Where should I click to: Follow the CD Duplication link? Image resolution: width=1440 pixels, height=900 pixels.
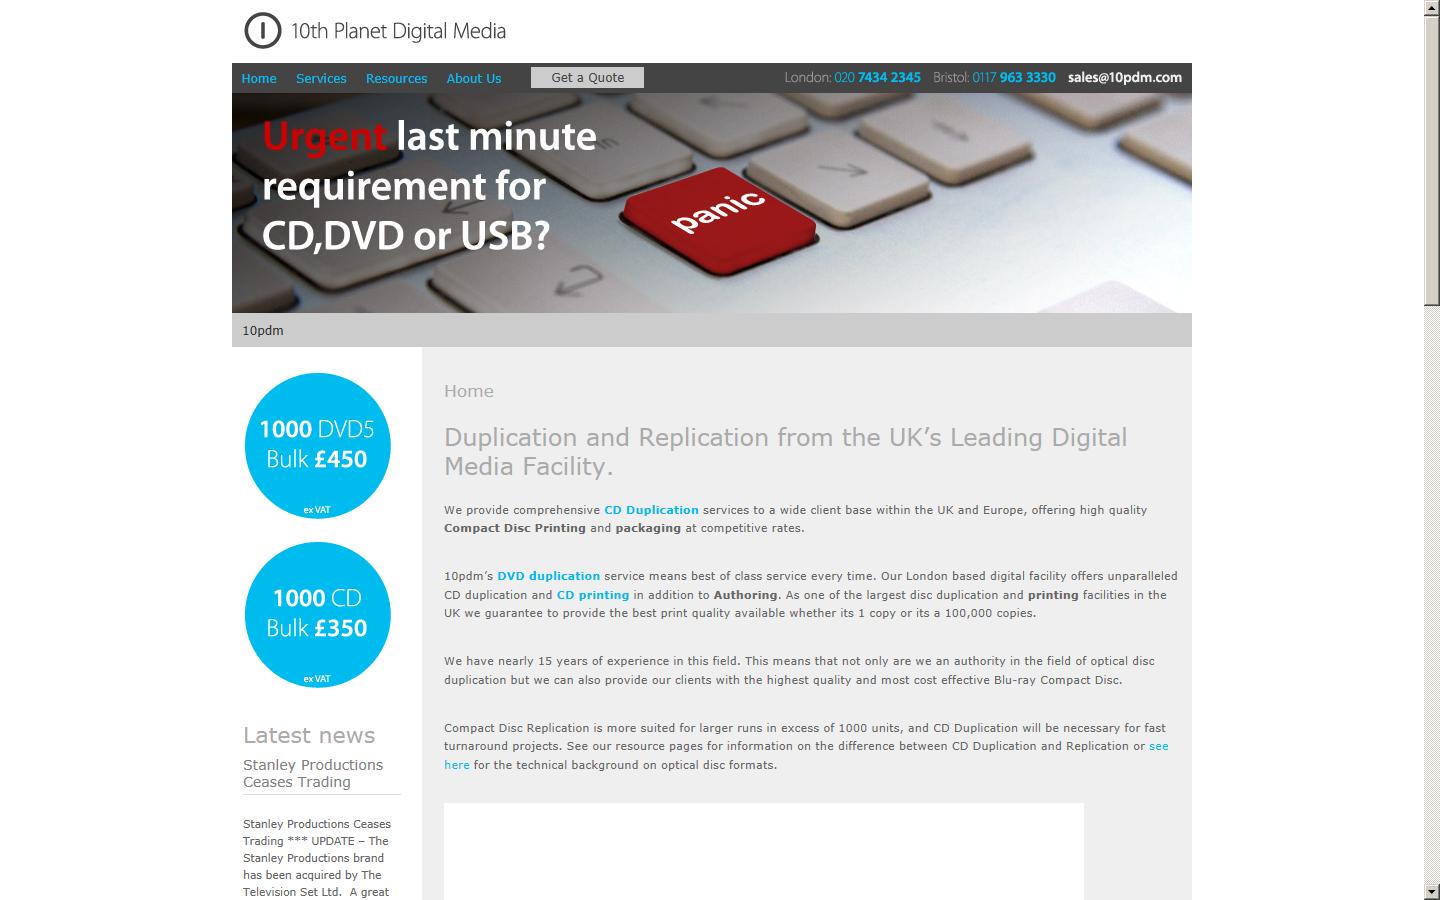pyautogui.click(x=651, y=510)
